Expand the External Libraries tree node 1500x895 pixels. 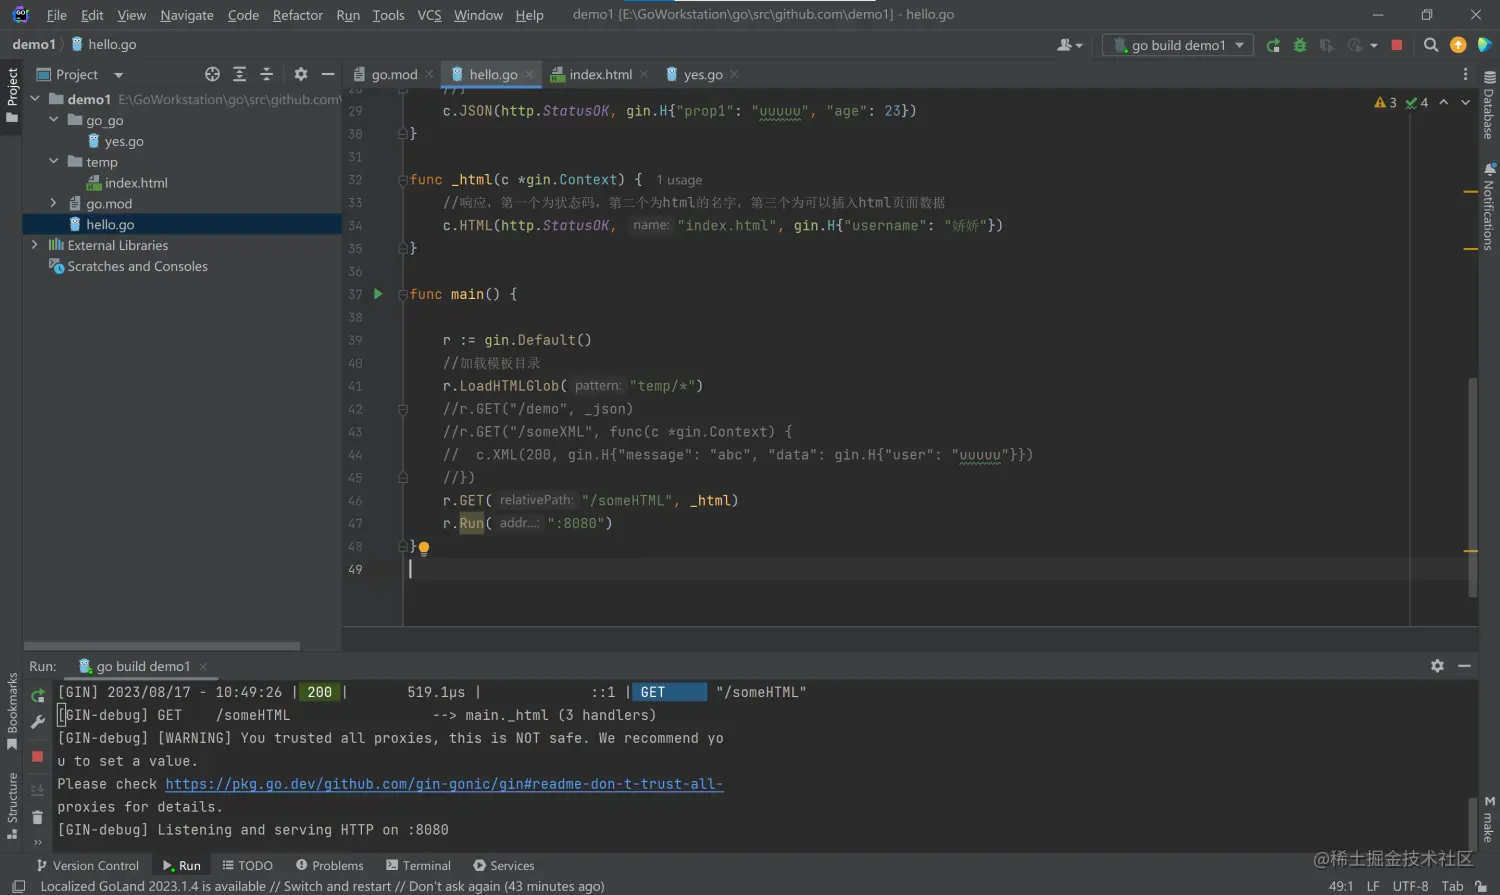[x=35, y=245]
